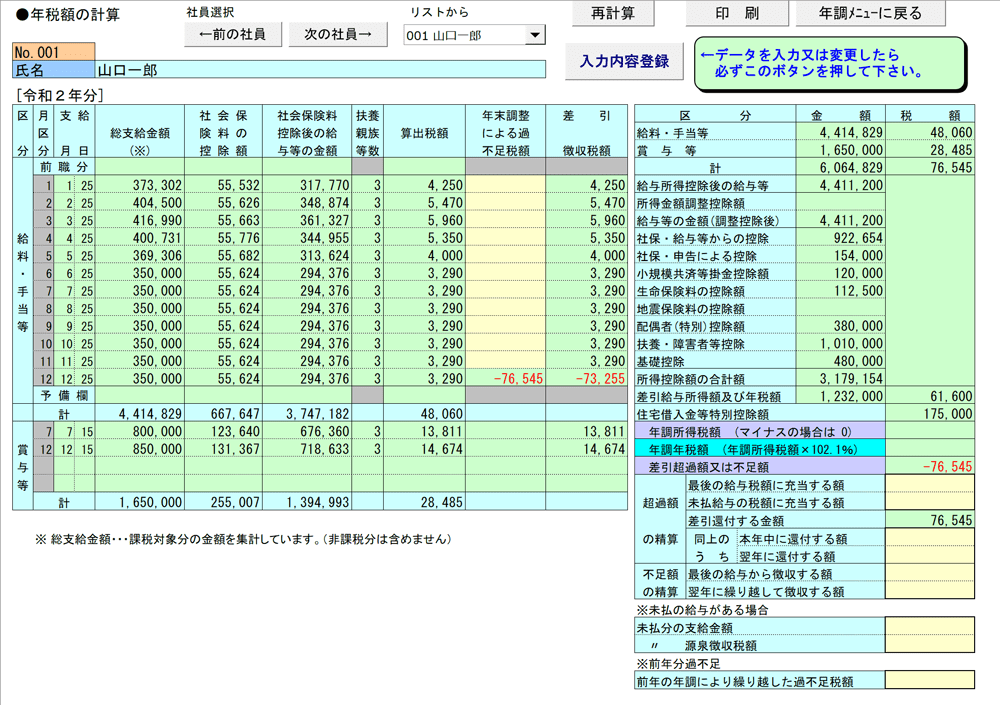This screenshot has height=705, width=1000.
Task: Click input cell for 本年中に還付する額
Action: click(930, 538)
